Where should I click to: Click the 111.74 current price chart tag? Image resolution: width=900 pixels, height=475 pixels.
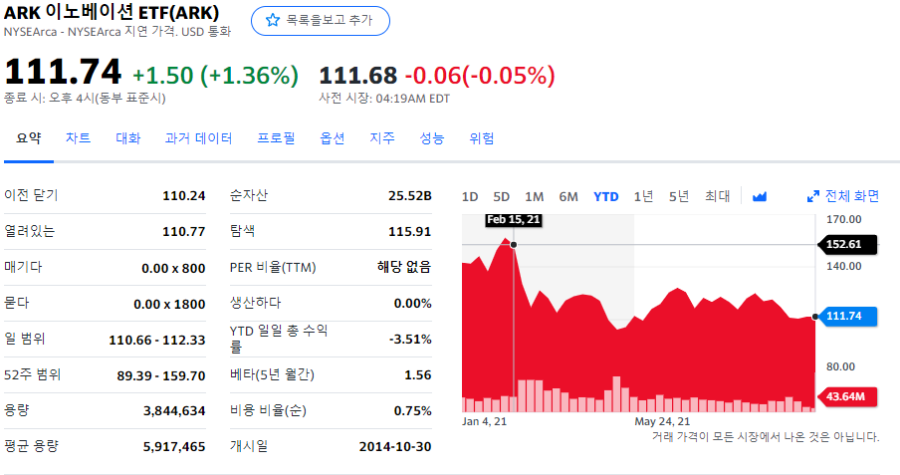(847, 316)
